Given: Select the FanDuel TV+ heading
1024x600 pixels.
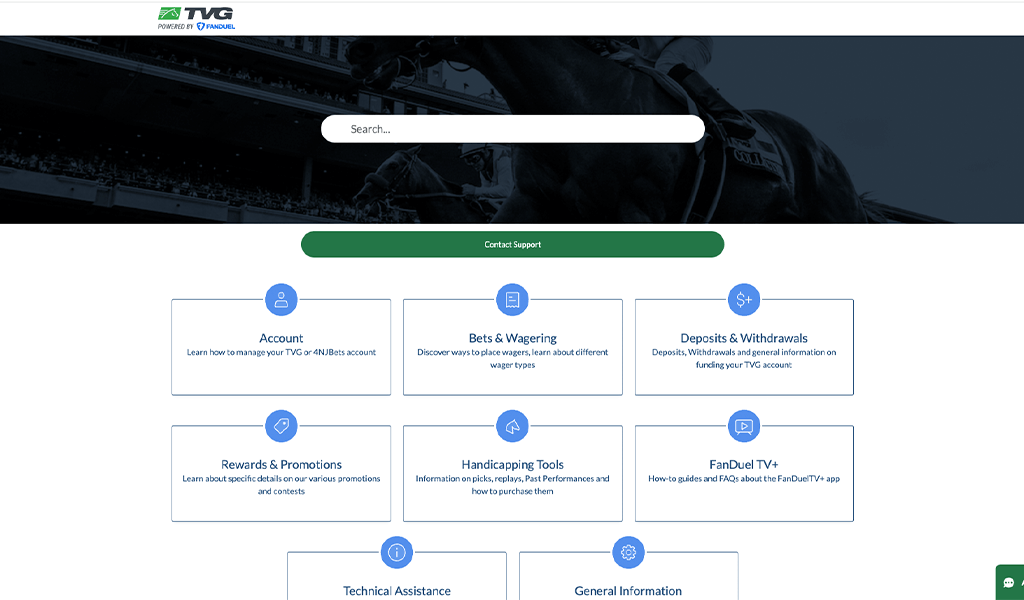Looking at the screenshot, I should (x=744, y=464).
